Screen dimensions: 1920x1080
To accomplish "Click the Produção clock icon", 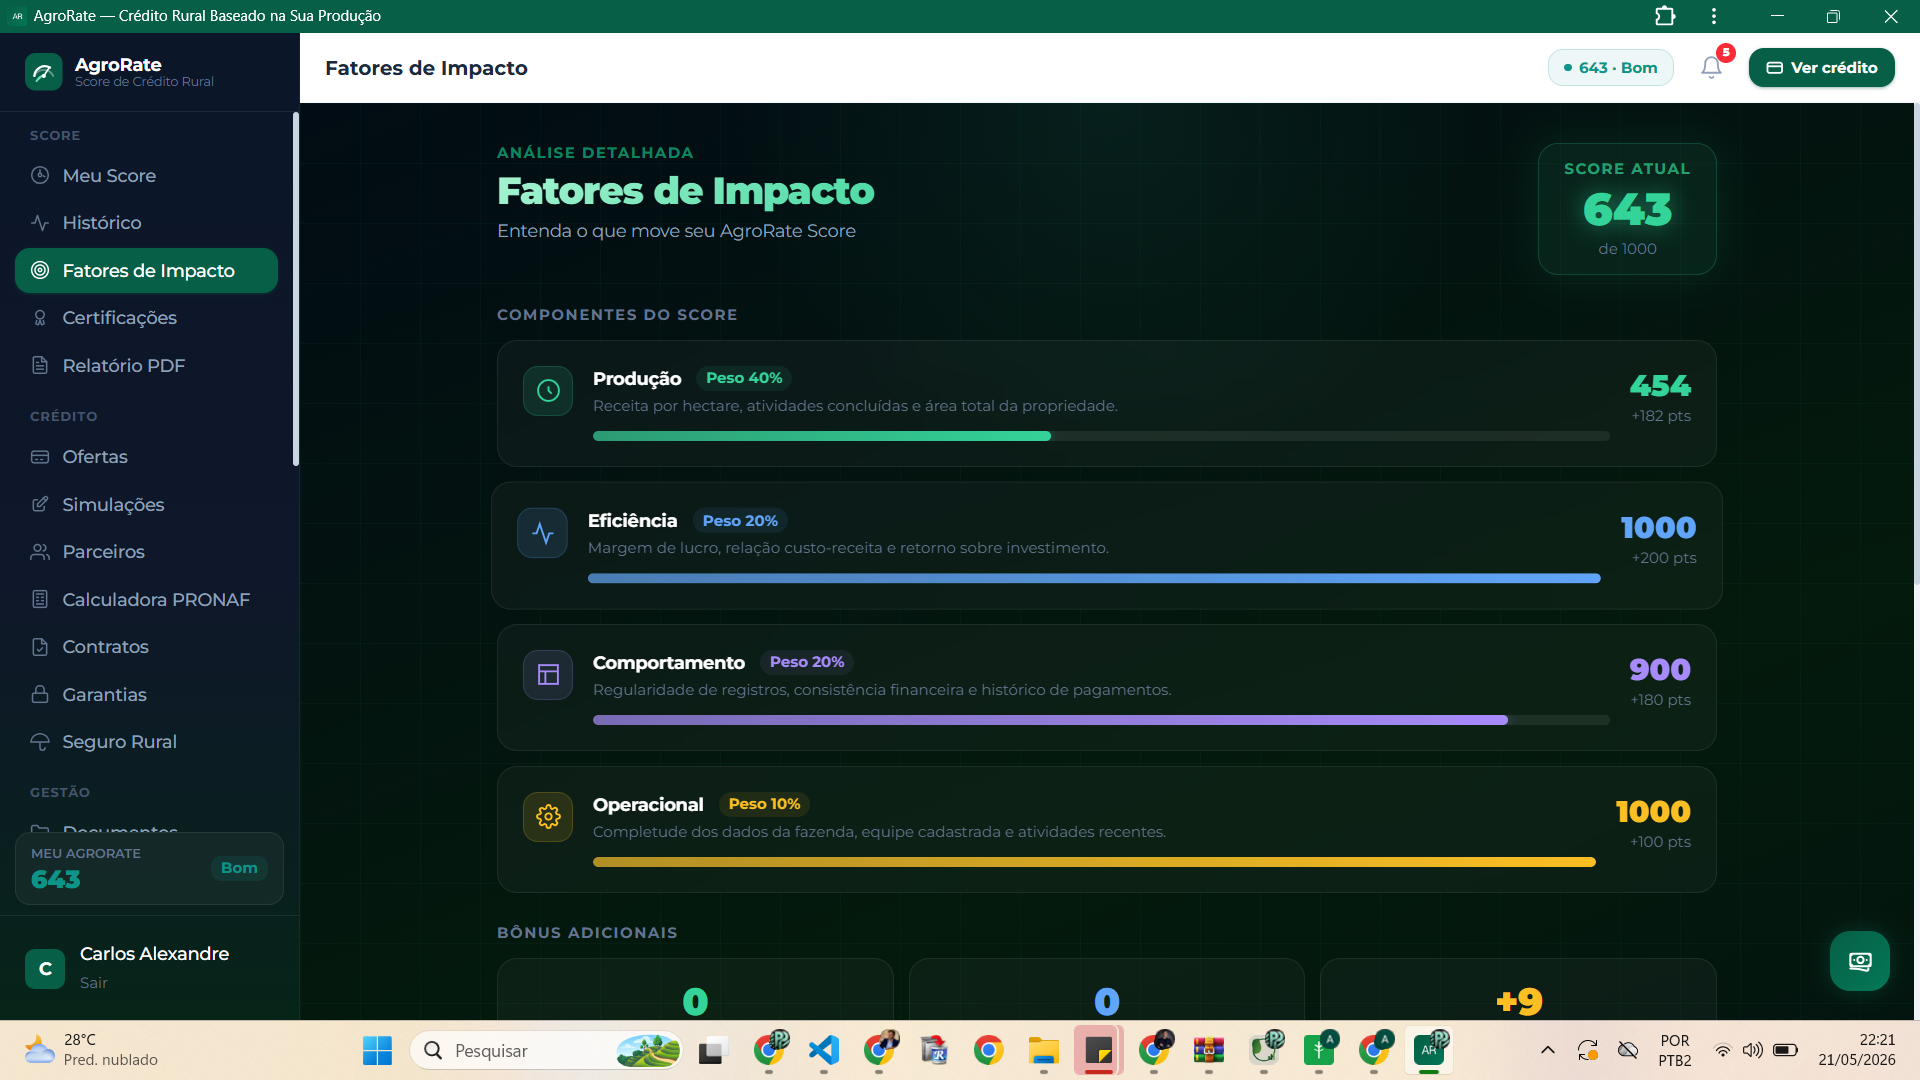I will tap(548, 391).
